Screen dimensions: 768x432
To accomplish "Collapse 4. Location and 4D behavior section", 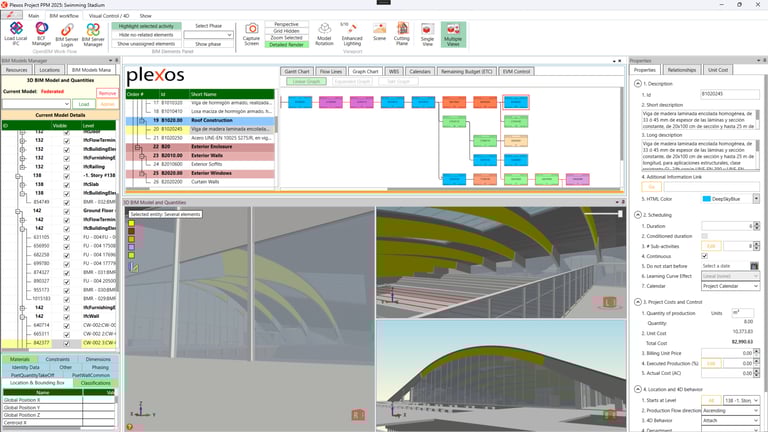I will 638,389.
